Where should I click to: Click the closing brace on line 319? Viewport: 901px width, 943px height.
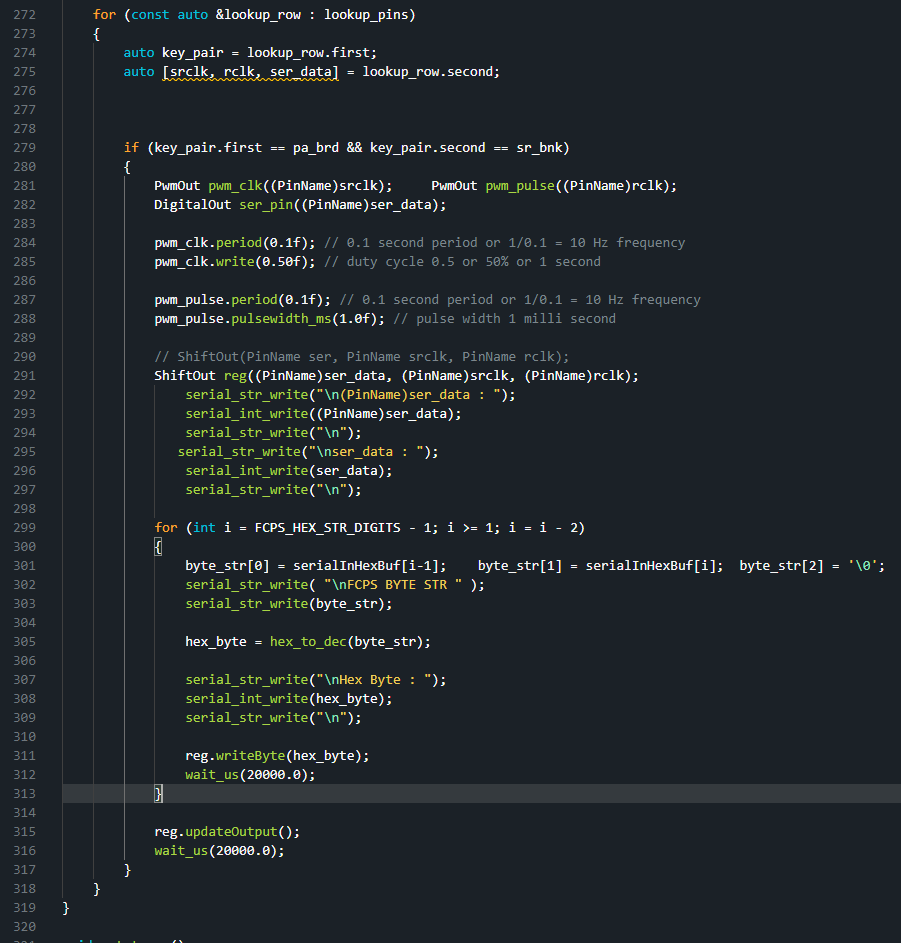pyautogui.click(x=66, y=908)
